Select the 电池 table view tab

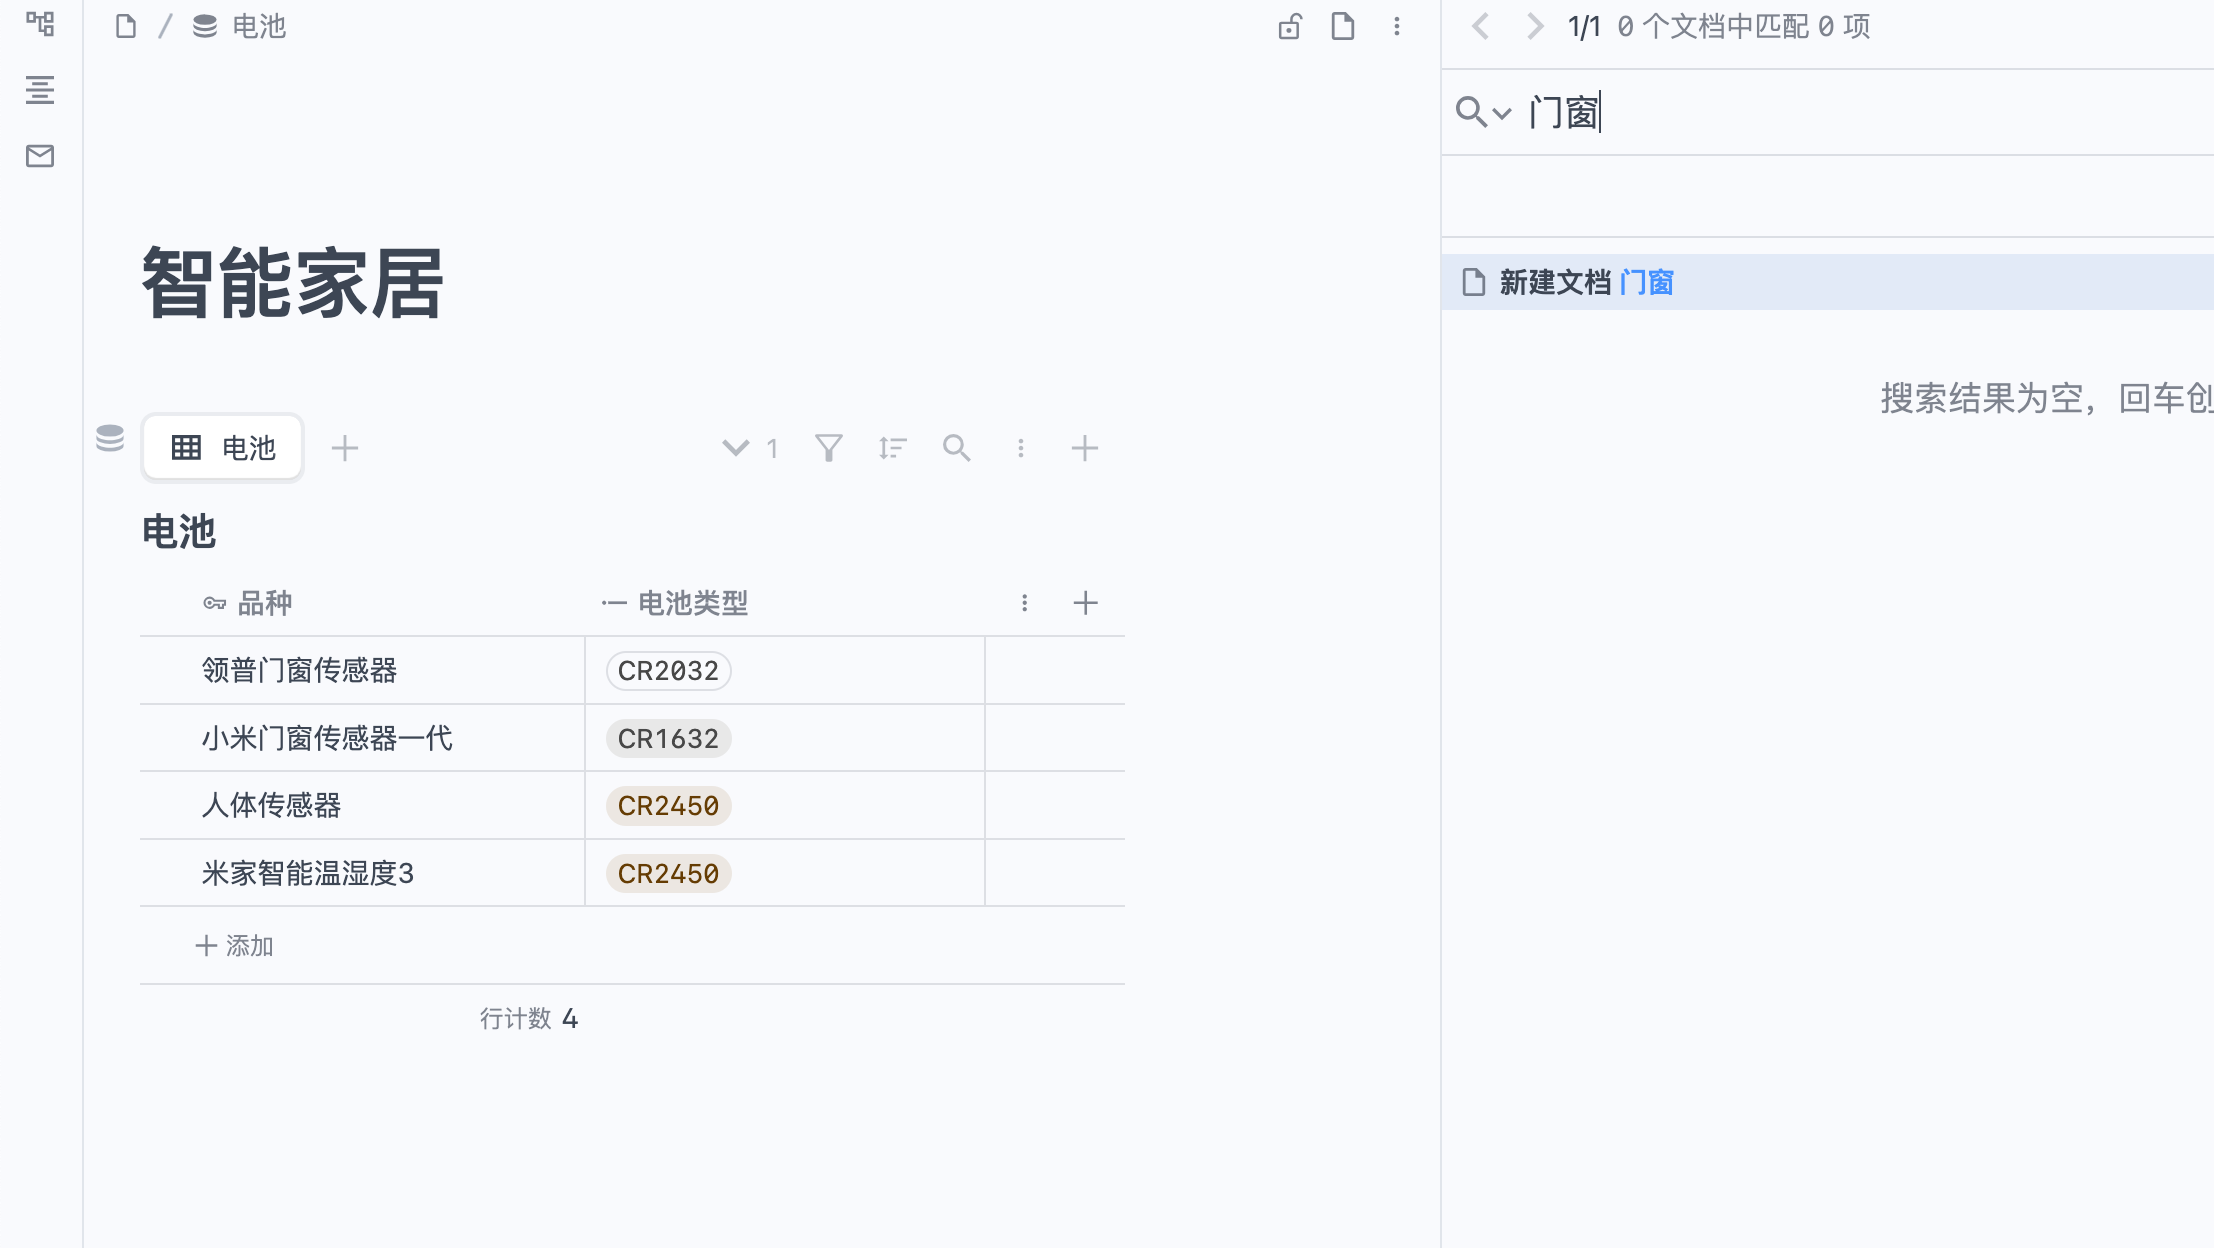[x=223, y=448]
